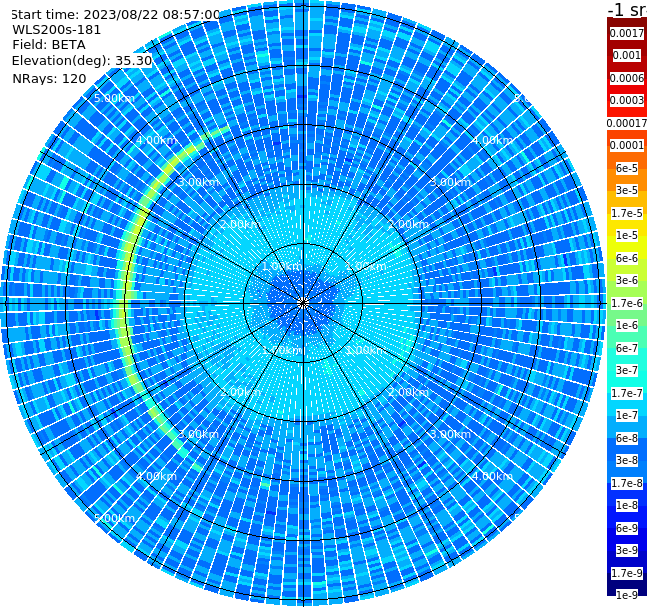Select the 1e-6 color scale label
Image resolution: width=647 pixels, height=607 pixels.
pyautogui.click(x=627, y=325)
